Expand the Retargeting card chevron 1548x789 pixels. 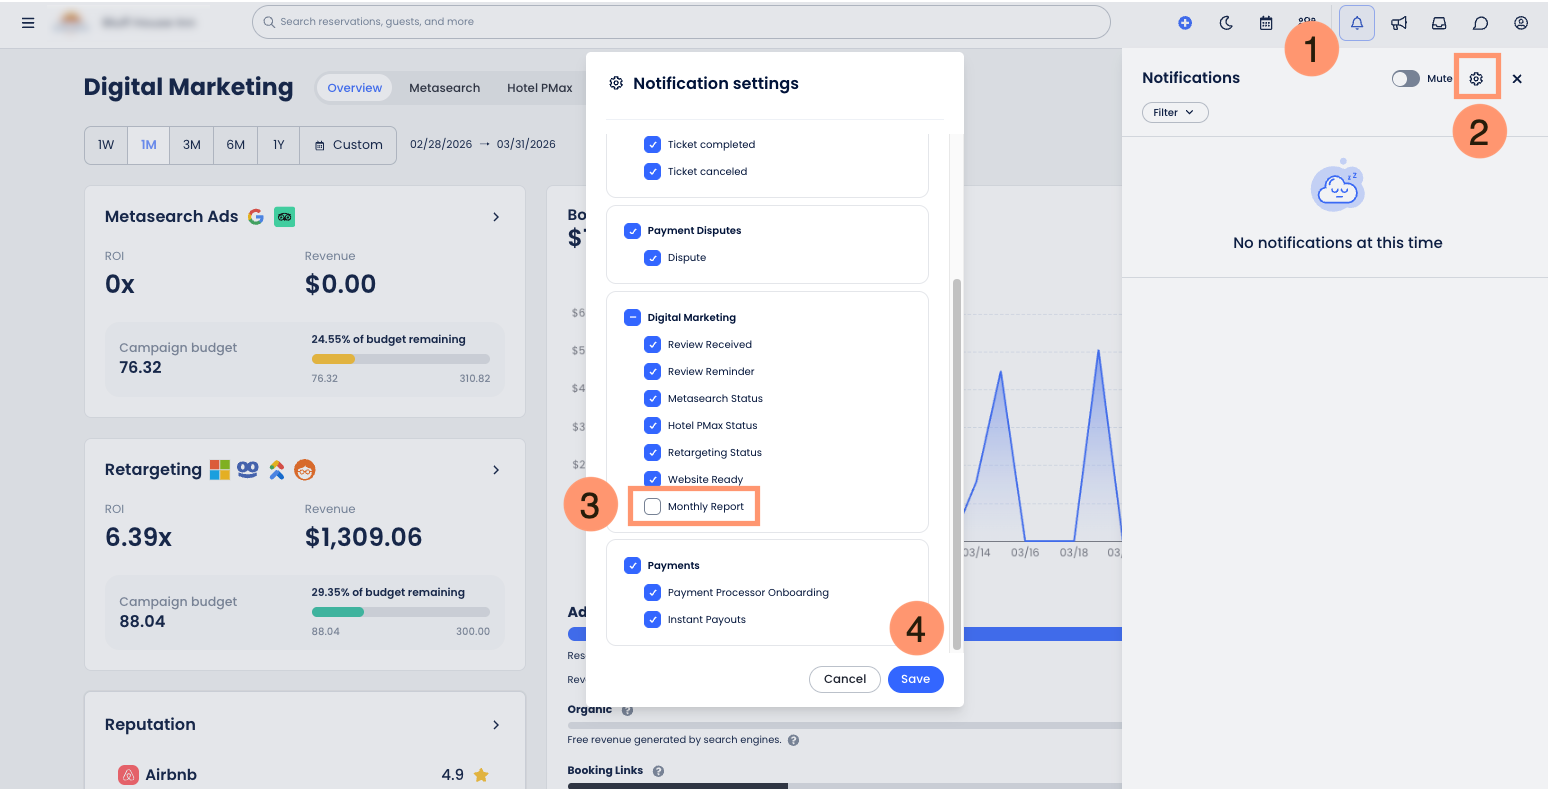(496, 470)
